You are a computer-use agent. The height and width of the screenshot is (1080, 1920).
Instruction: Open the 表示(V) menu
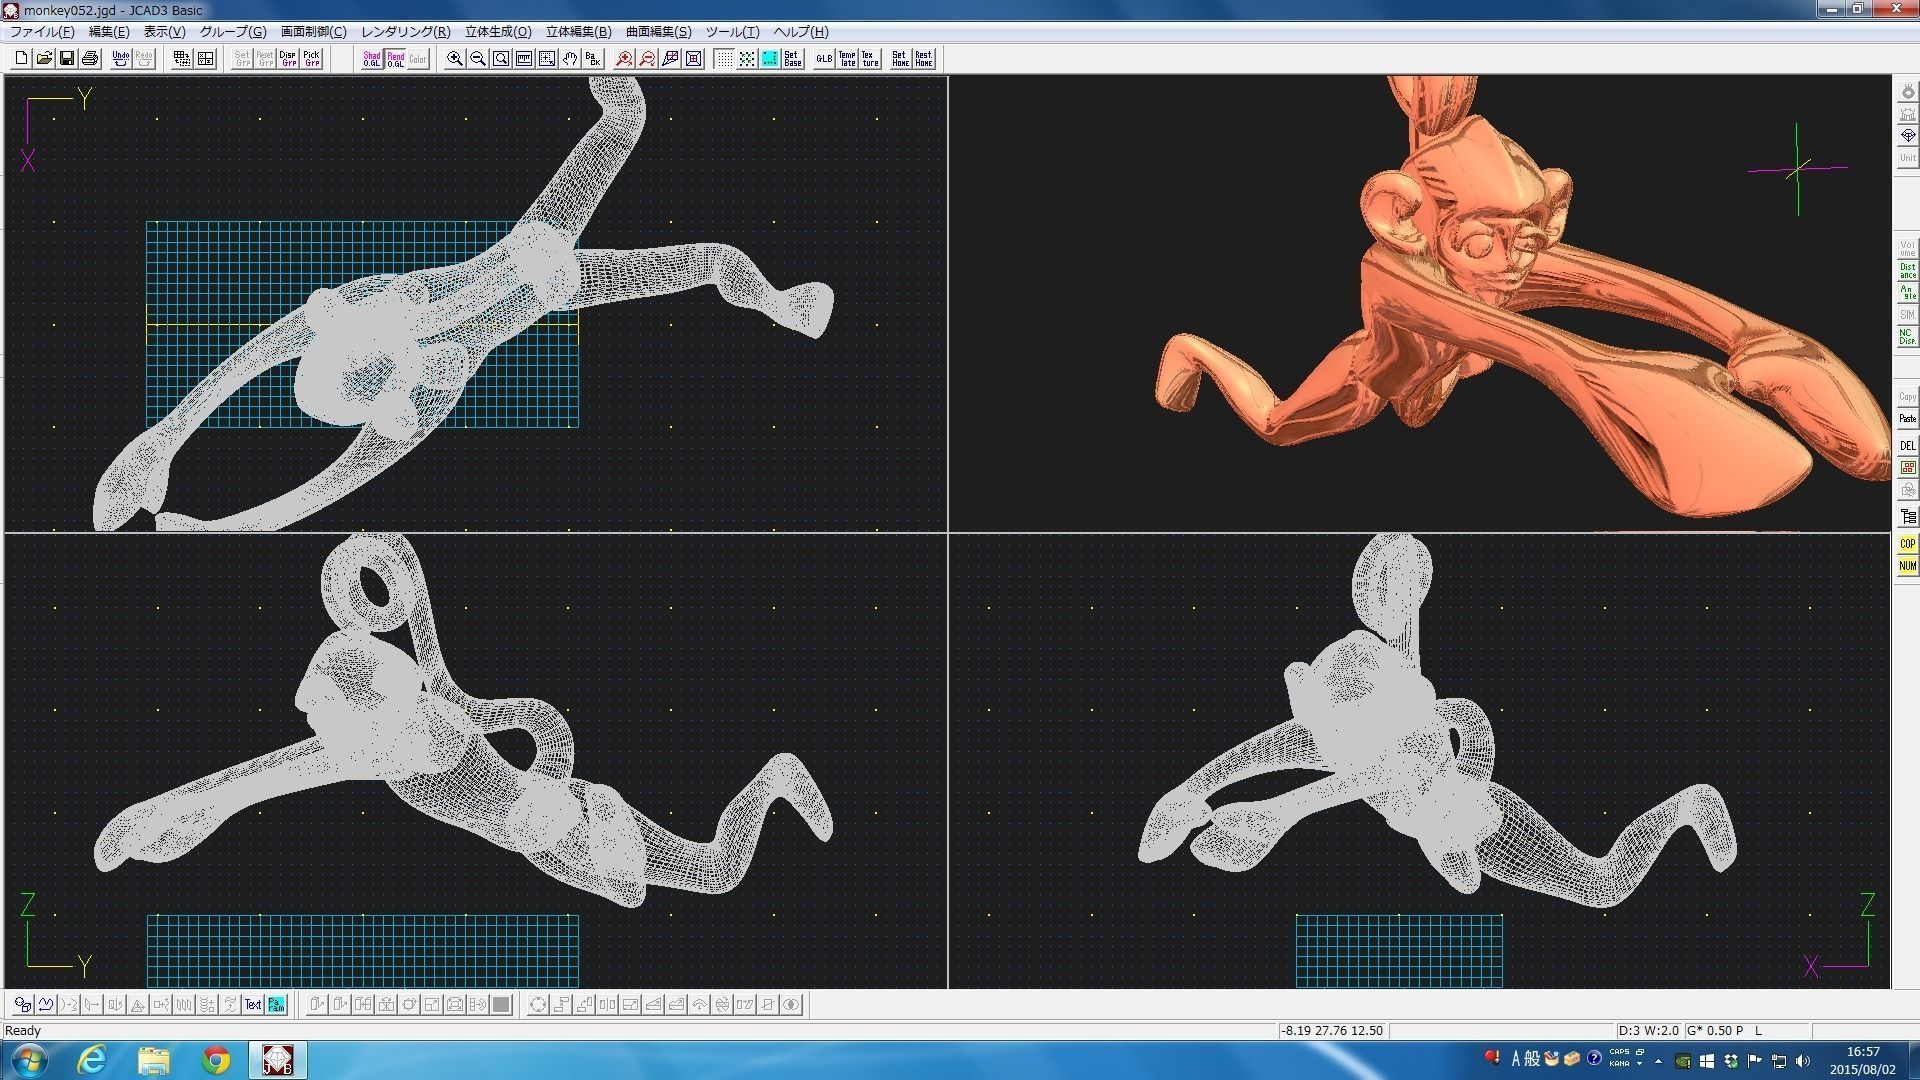click(x=164, y=32)
